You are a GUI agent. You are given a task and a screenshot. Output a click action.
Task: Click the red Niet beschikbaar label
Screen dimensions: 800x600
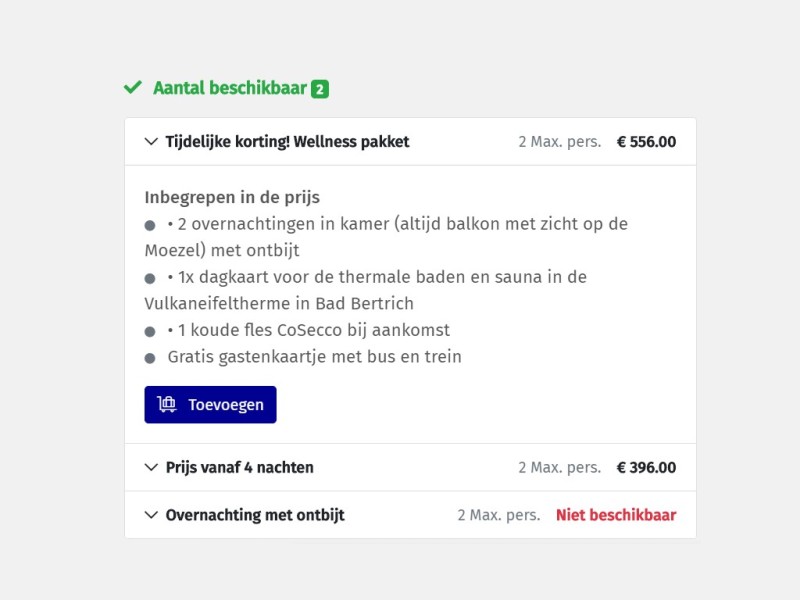[x=615, y=515]
